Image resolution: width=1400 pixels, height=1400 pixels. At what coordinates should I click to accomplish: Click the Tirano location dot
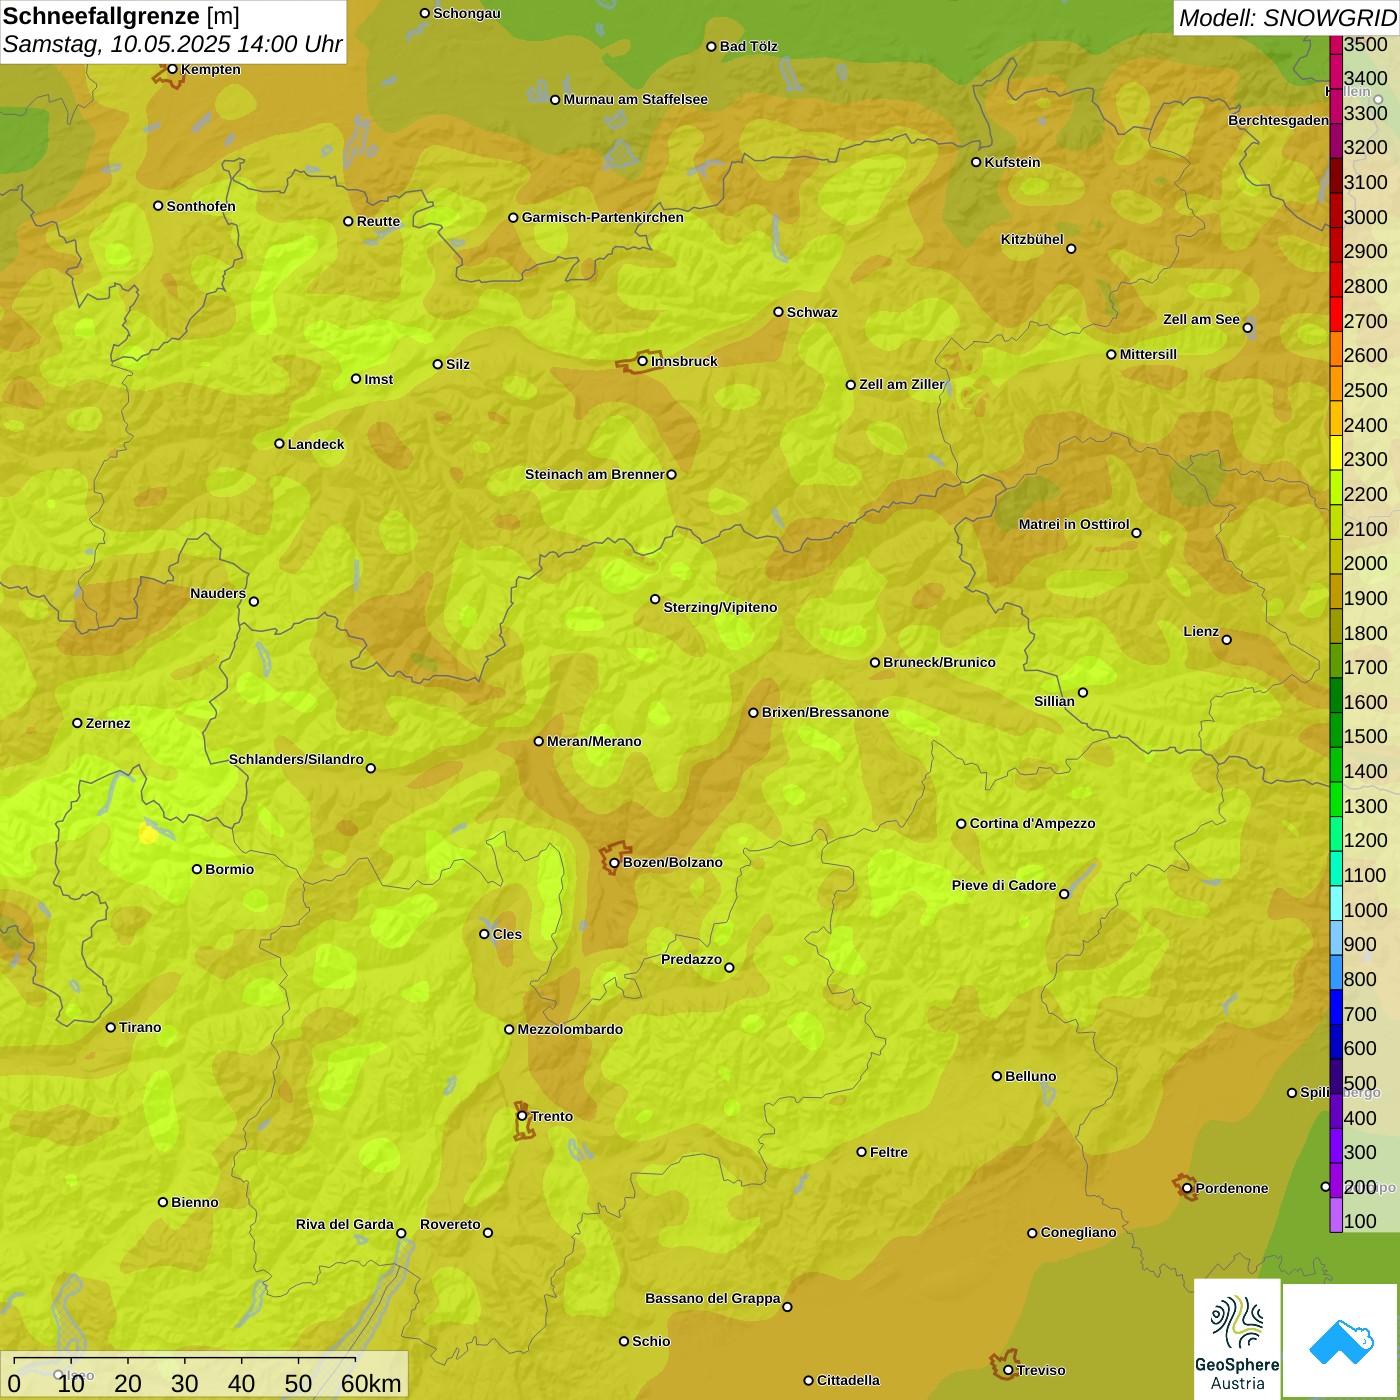point(111,1027)
